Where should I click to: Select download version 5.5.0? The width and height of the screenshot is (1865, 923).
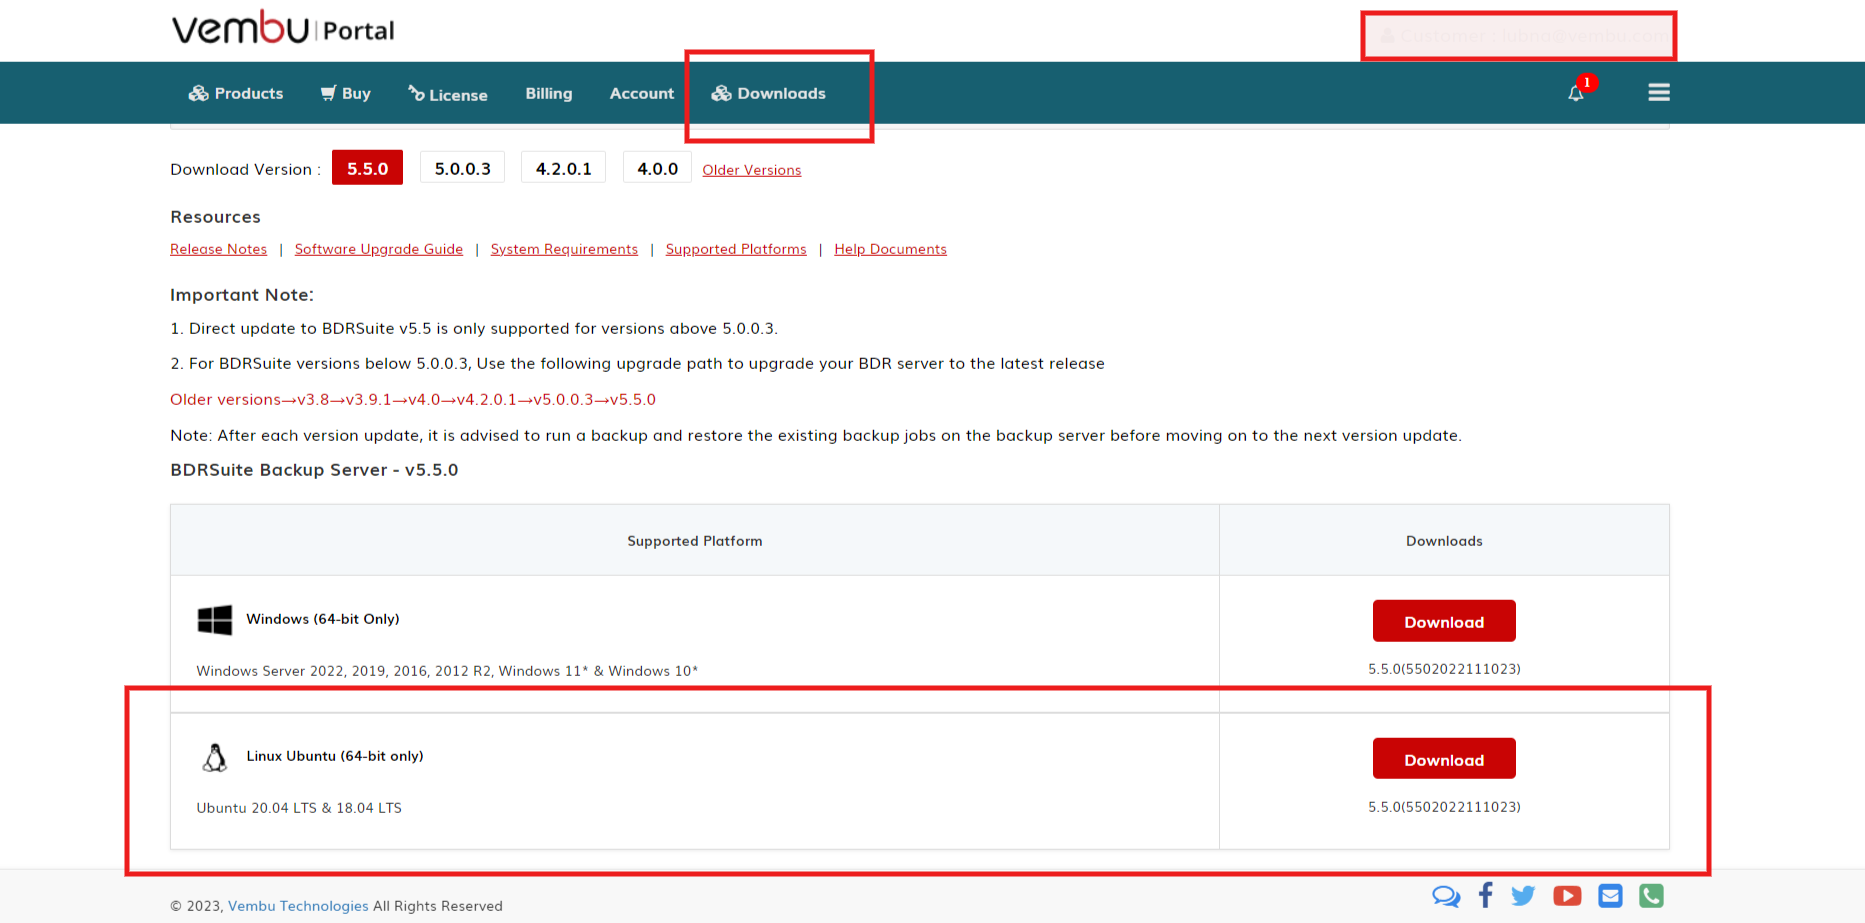tap(367, 168)
